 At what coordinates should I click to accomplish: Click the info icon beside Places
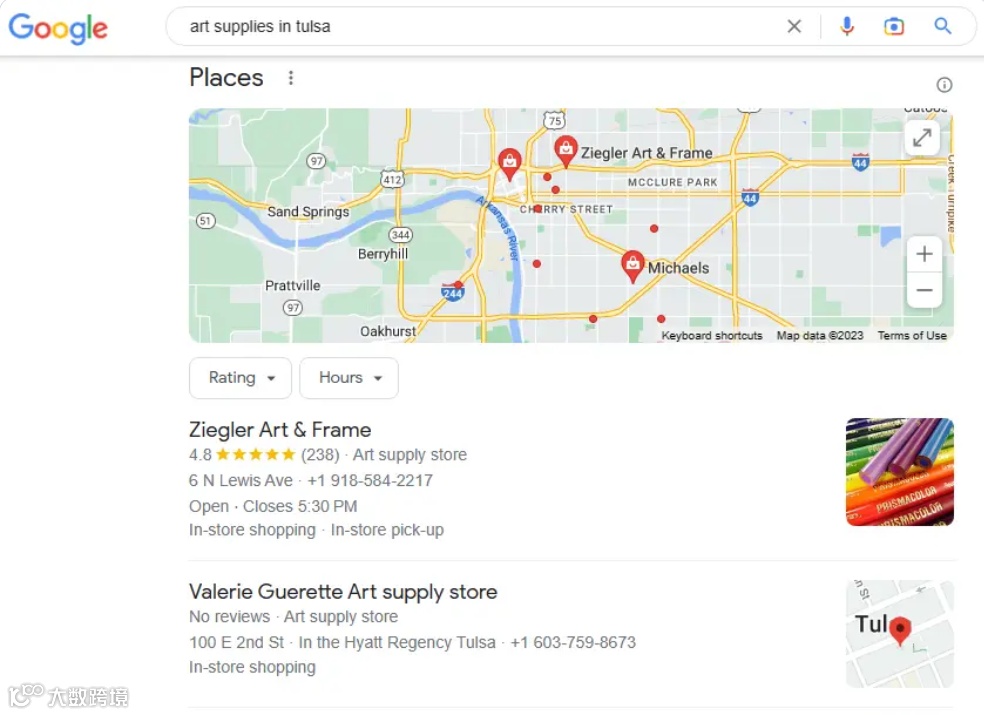(944, 85)
